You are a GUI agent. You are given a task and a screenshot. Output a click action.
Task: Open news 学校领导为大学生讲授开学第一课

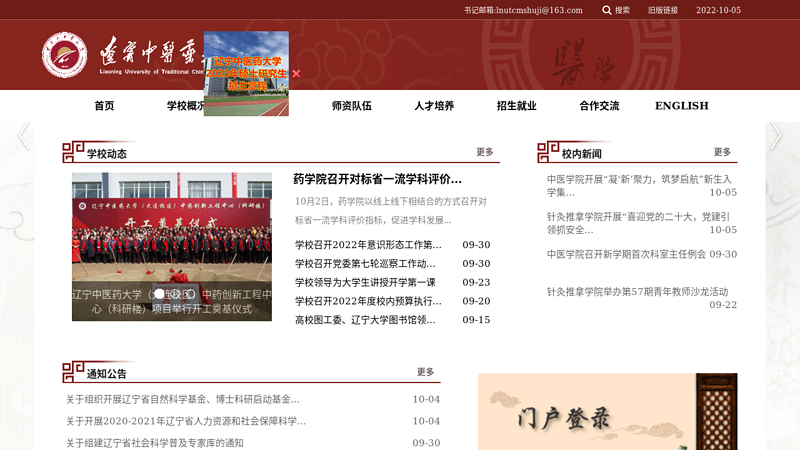365,283
